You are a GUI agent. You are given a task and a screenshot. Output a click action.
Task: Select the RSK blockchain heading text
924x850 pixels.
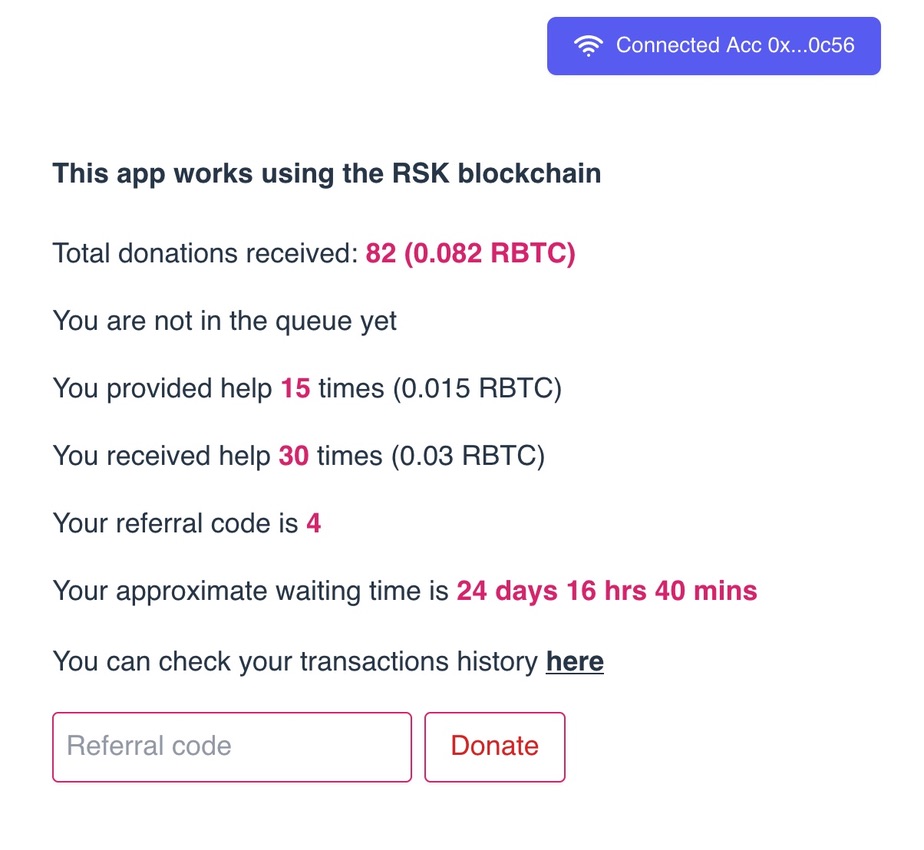pyautogui.click(x=326, y=174)
